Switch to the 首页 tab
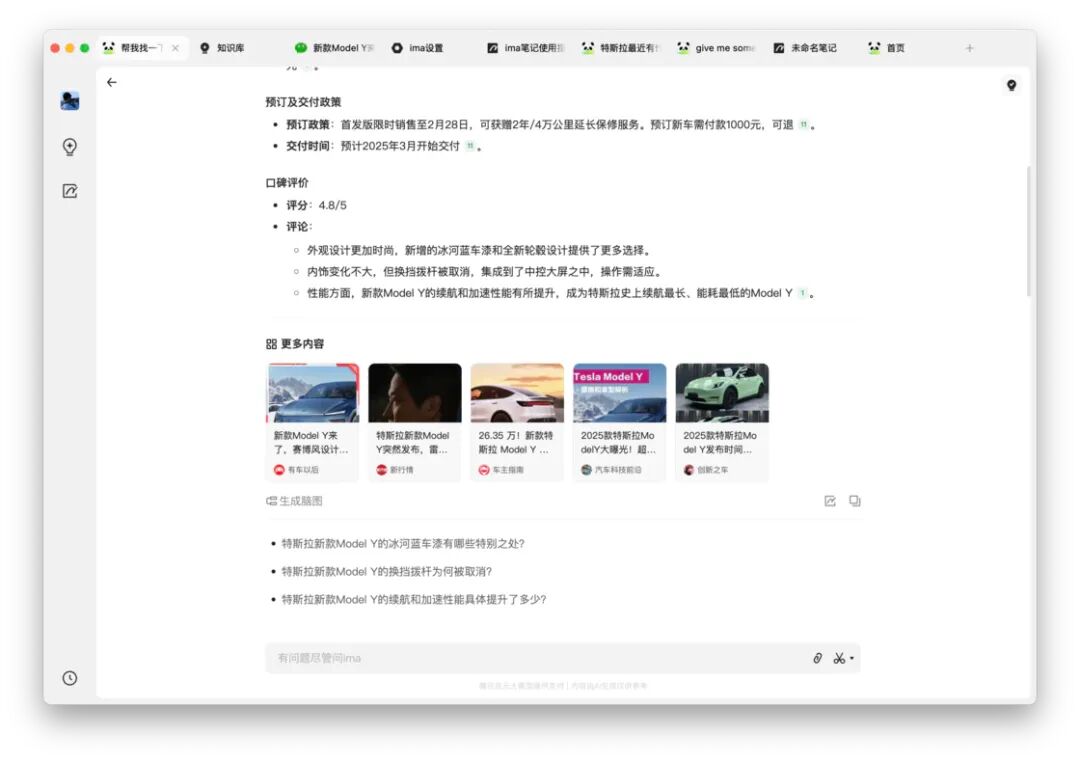This screenshot has width=1080, height=762. [887, 48]
